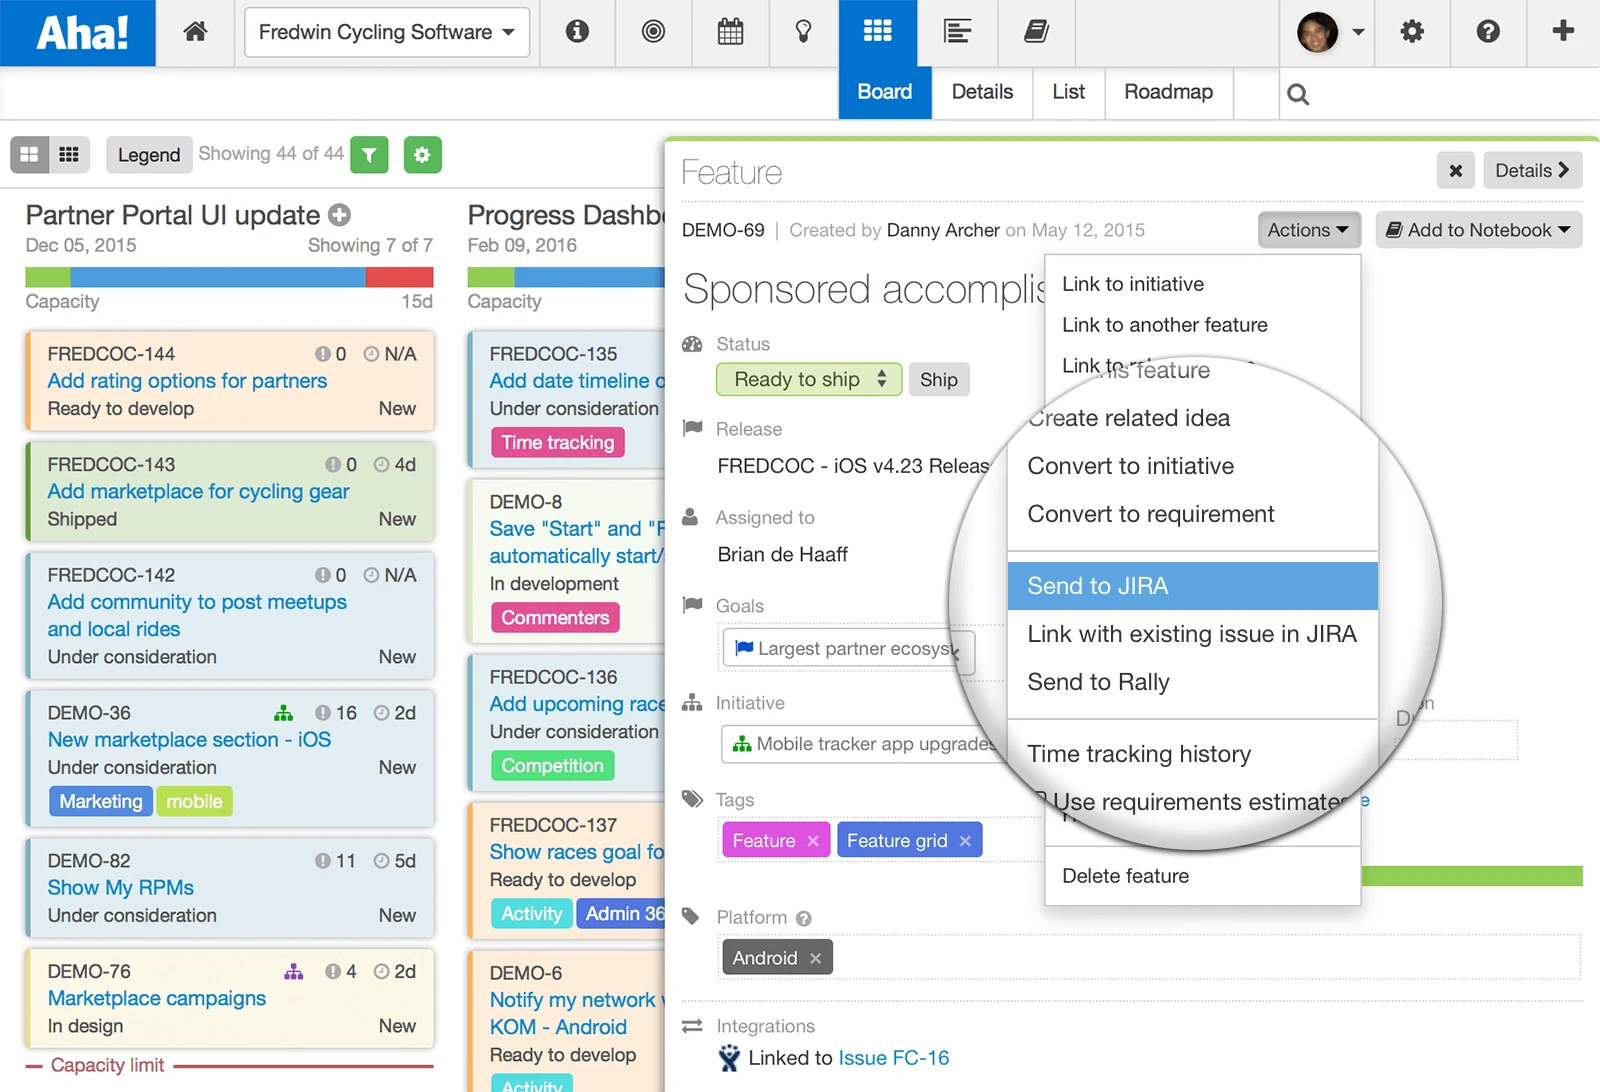Image resolution: width=1600 pixels, height=1092 pixels.
Task: Open the green filter funnel button
Action: (x=370, y=155)
